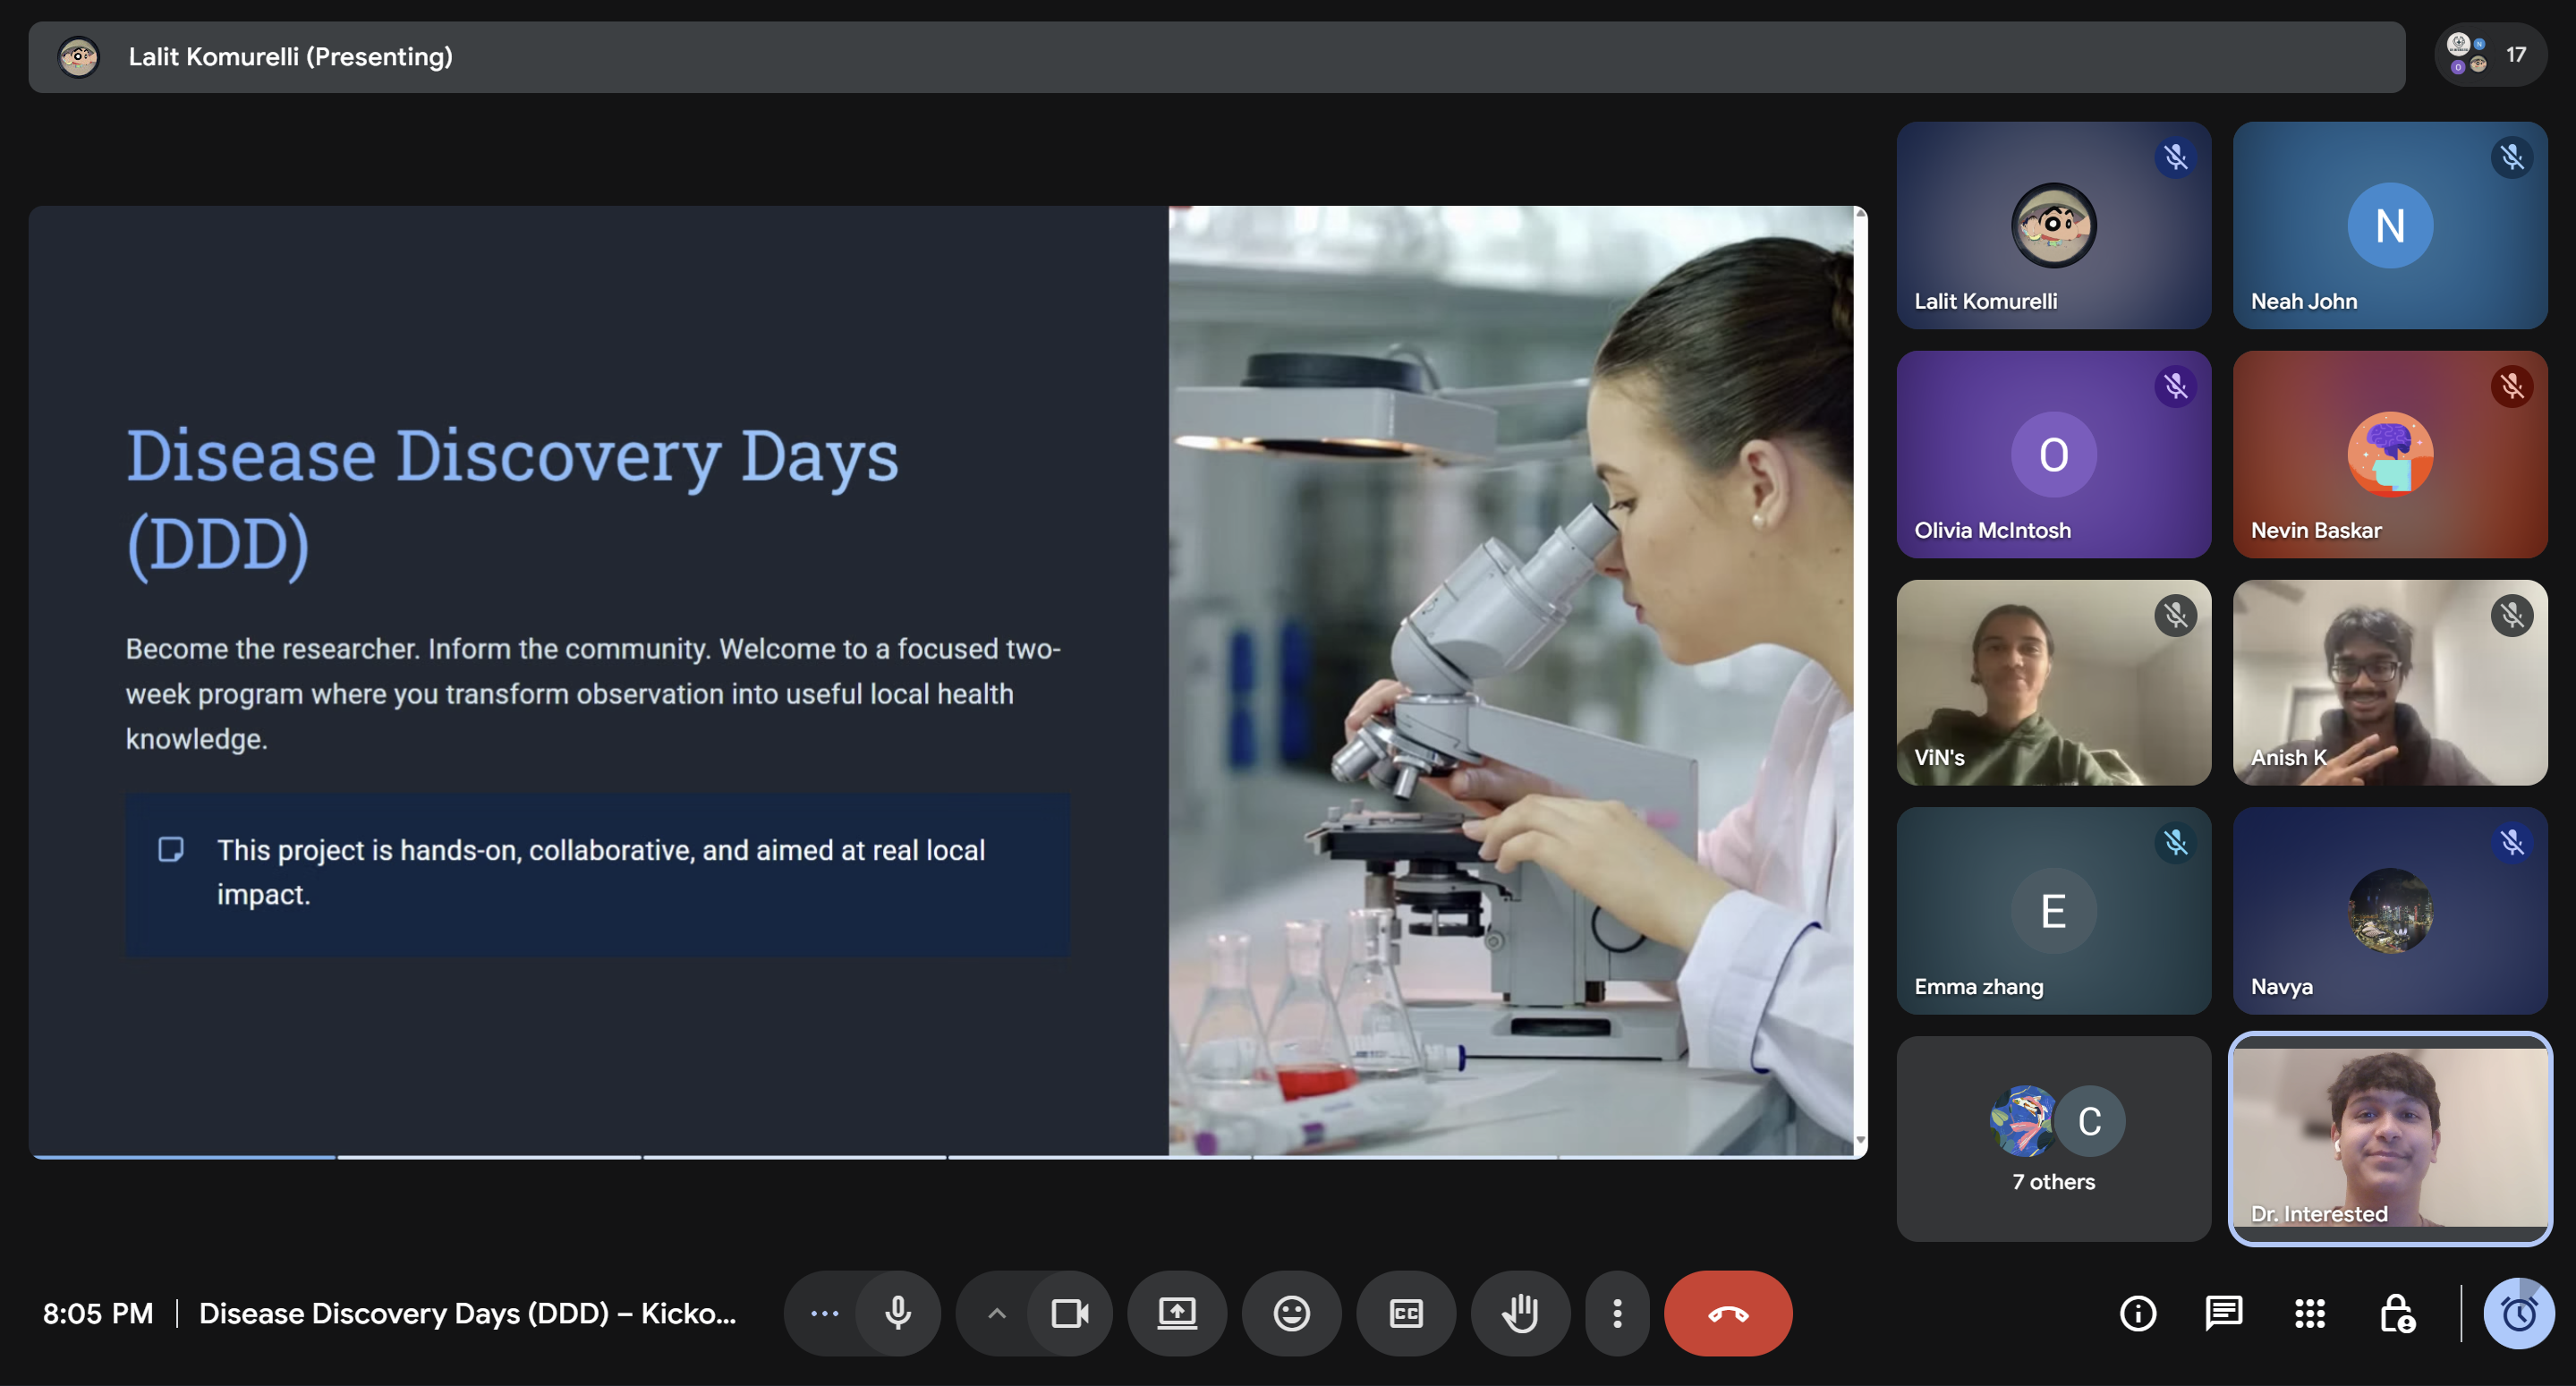Open the three-dot more options menu

tap(1617, 1314)
